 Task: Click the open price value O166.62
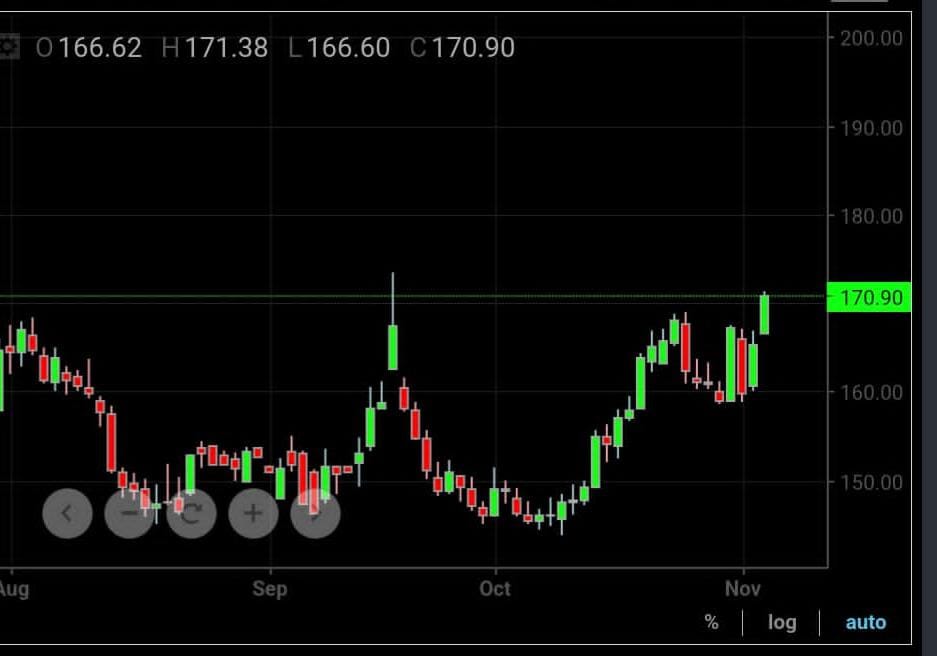[89, 47]
